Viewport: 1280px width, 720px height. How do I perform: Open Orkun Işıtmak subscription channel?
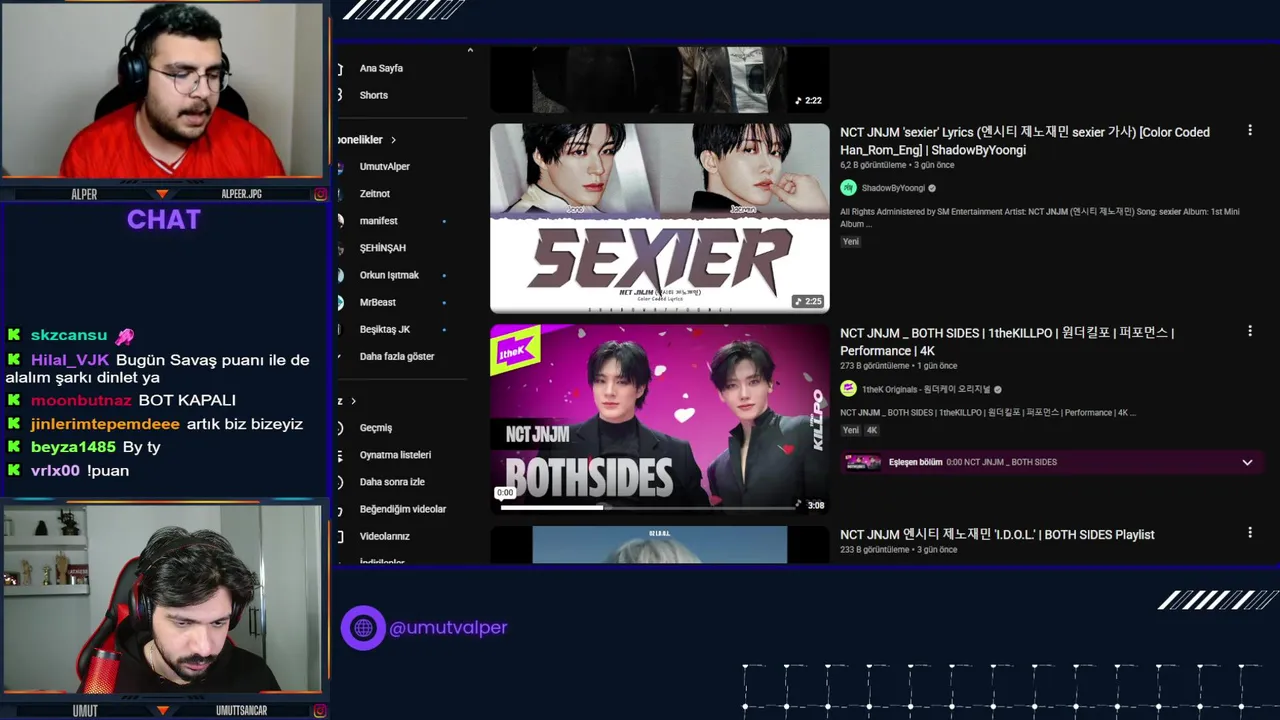[x=389, y=275]
